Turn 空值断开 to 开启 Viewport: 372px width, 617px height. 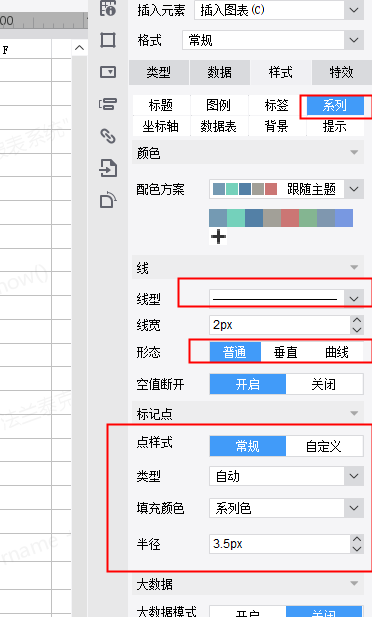tap(248, 384)
